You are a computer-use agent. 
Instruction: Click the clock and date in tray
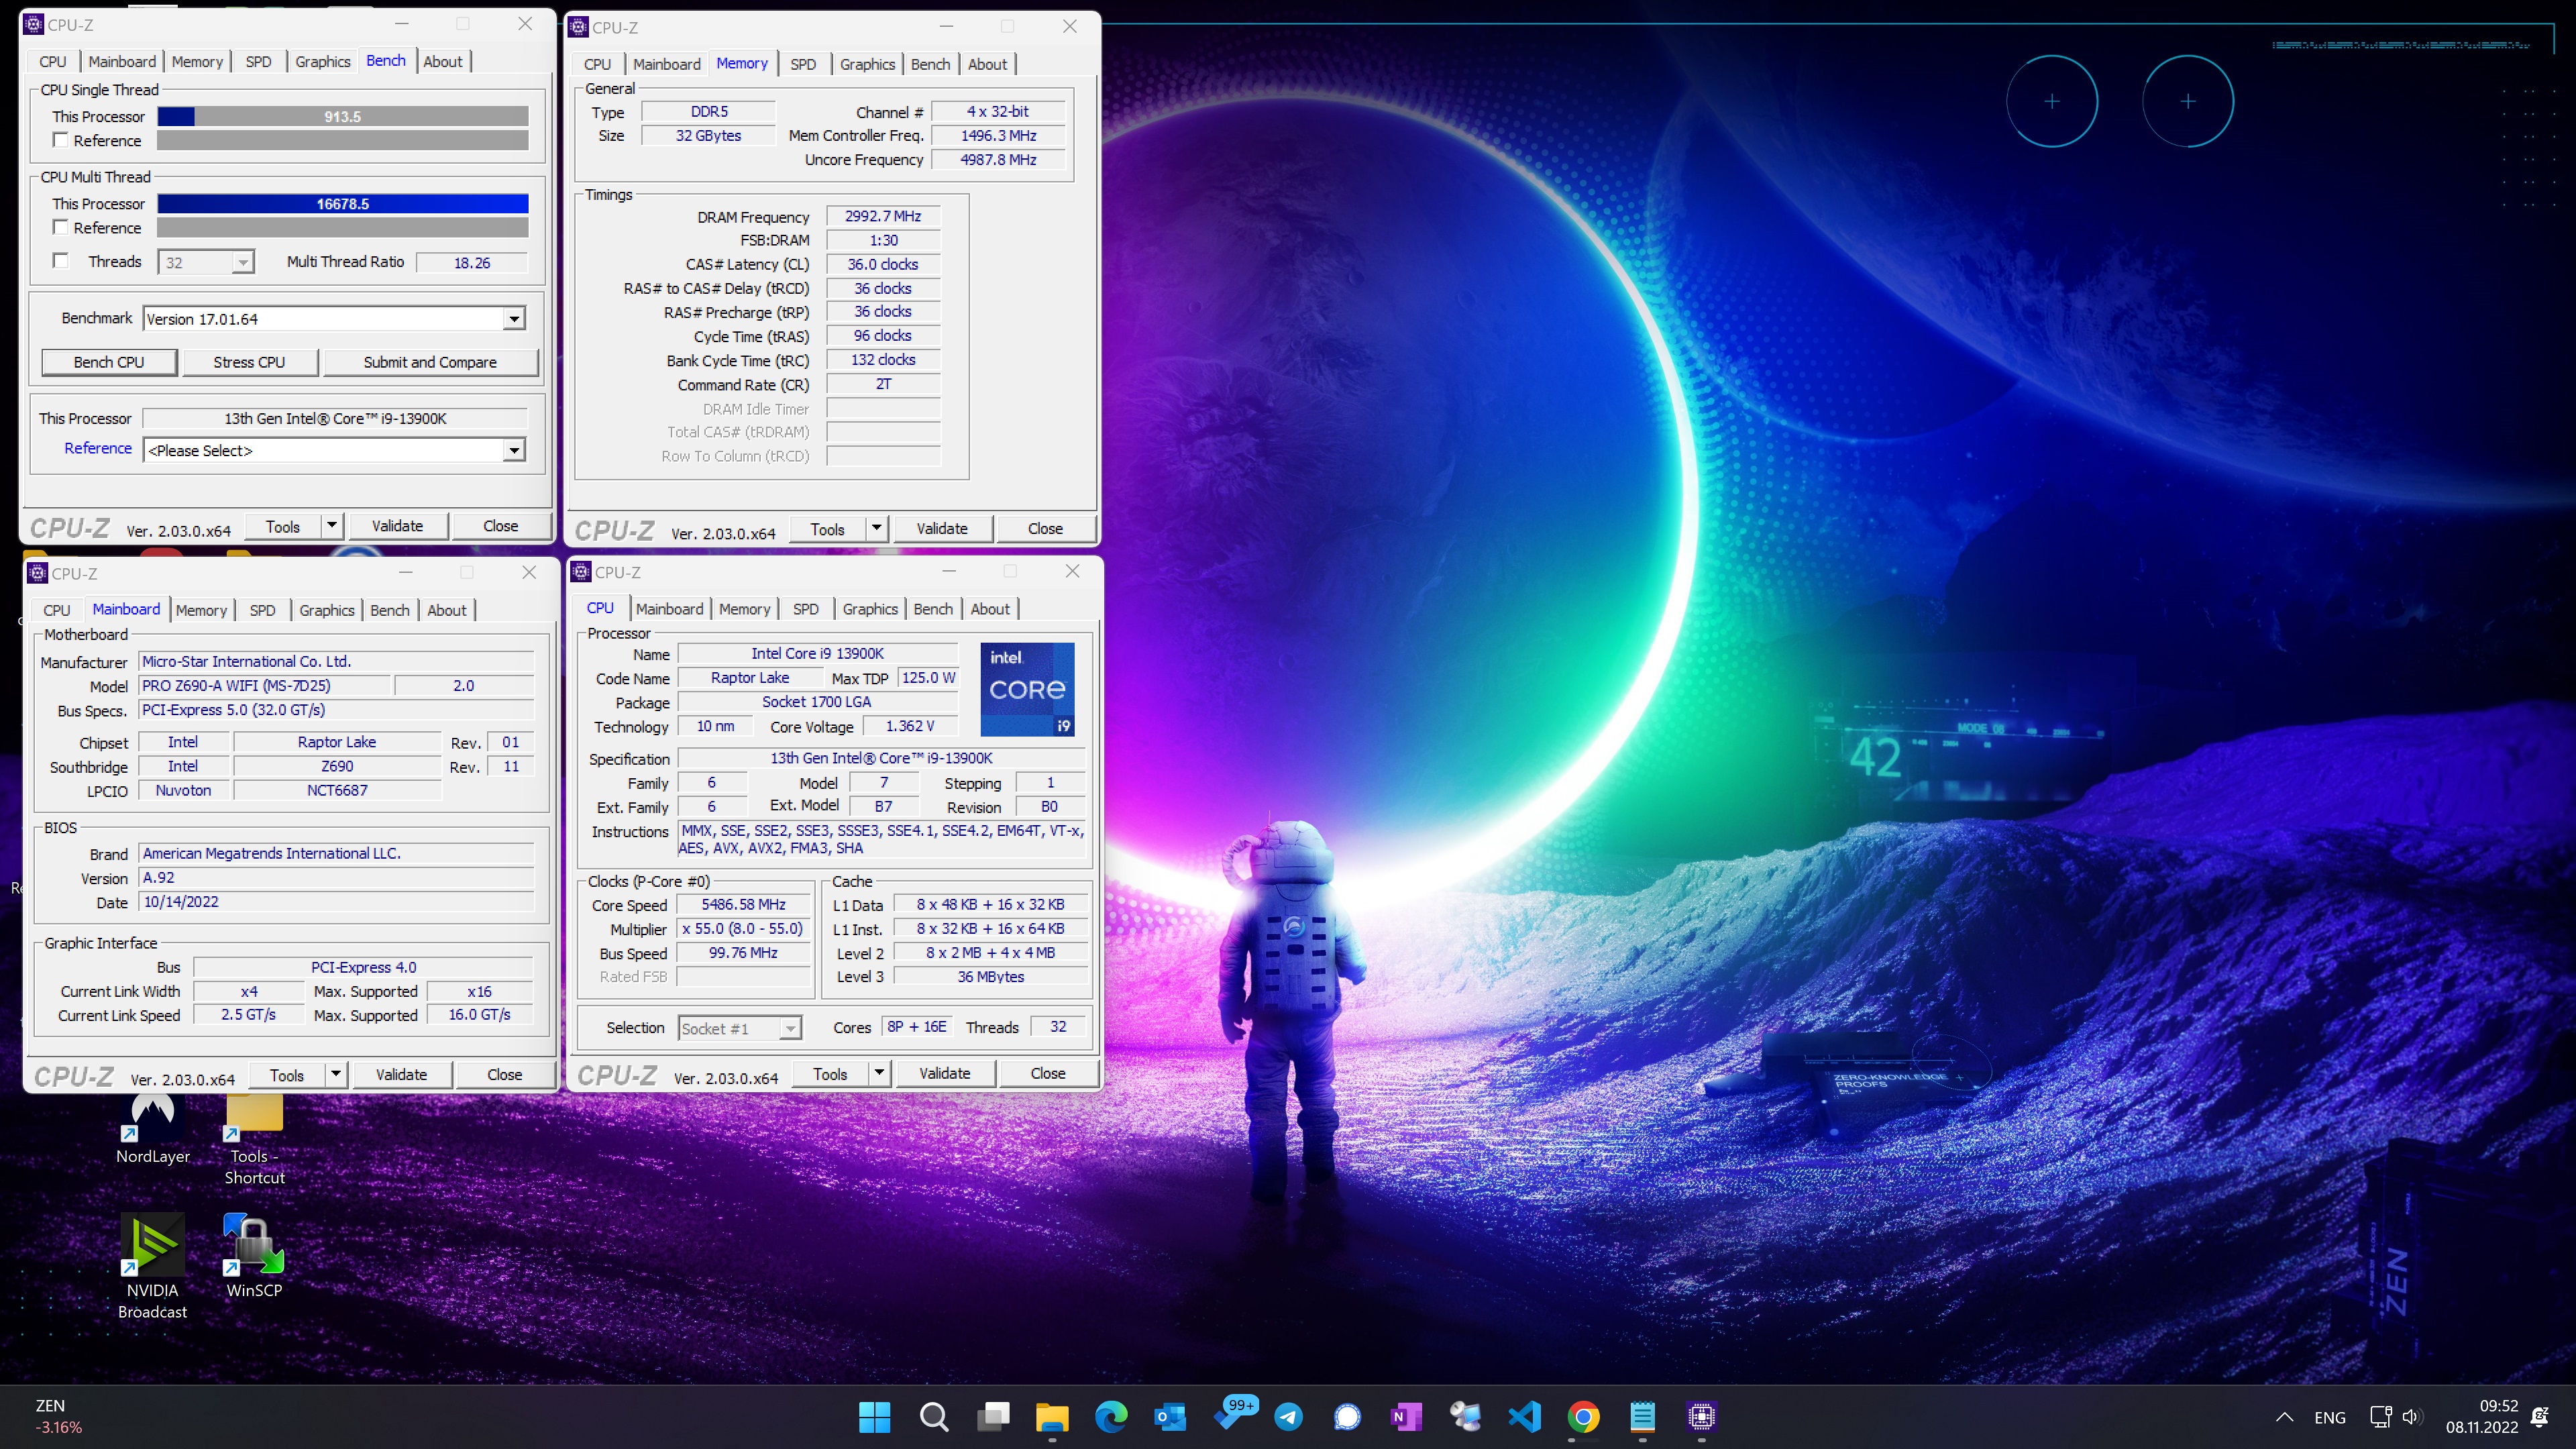tap(2482, 1416)
